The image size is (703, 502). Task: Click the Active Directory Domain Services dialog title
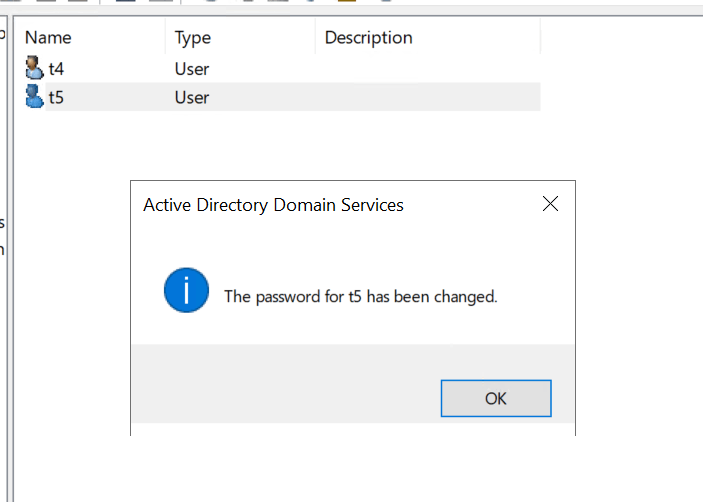tap(273, 205)
